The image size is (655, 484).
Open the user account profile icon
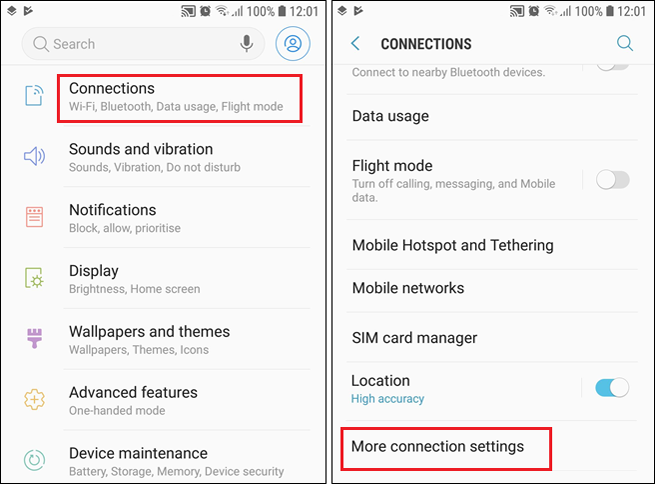click(x=293, y=43)
